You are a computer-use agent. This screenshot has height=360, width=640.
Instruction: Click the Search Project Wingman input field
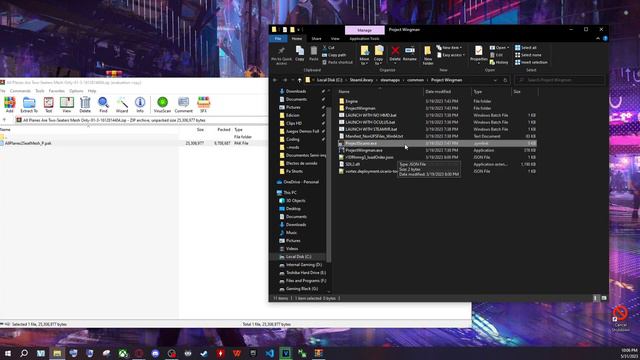[560, 80]
